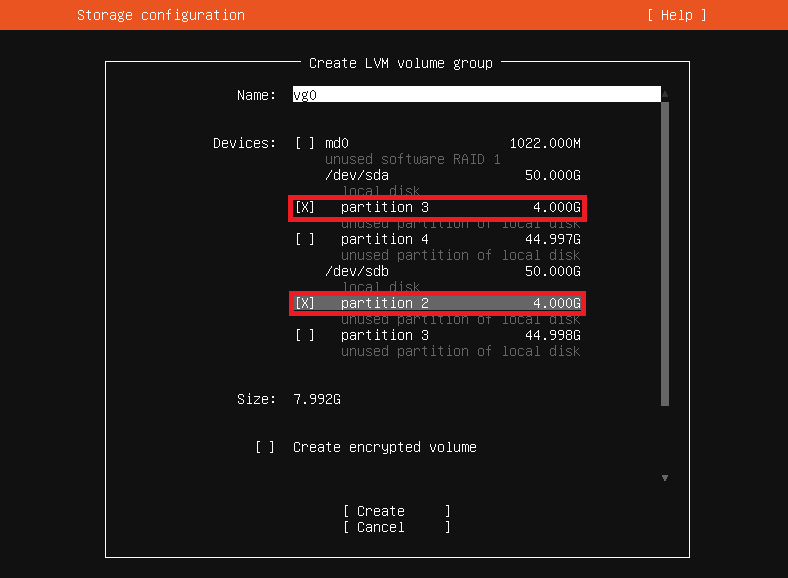788x578 pixels.
Task: Click the scrollbar down arrow
Action: coord(665,478)
